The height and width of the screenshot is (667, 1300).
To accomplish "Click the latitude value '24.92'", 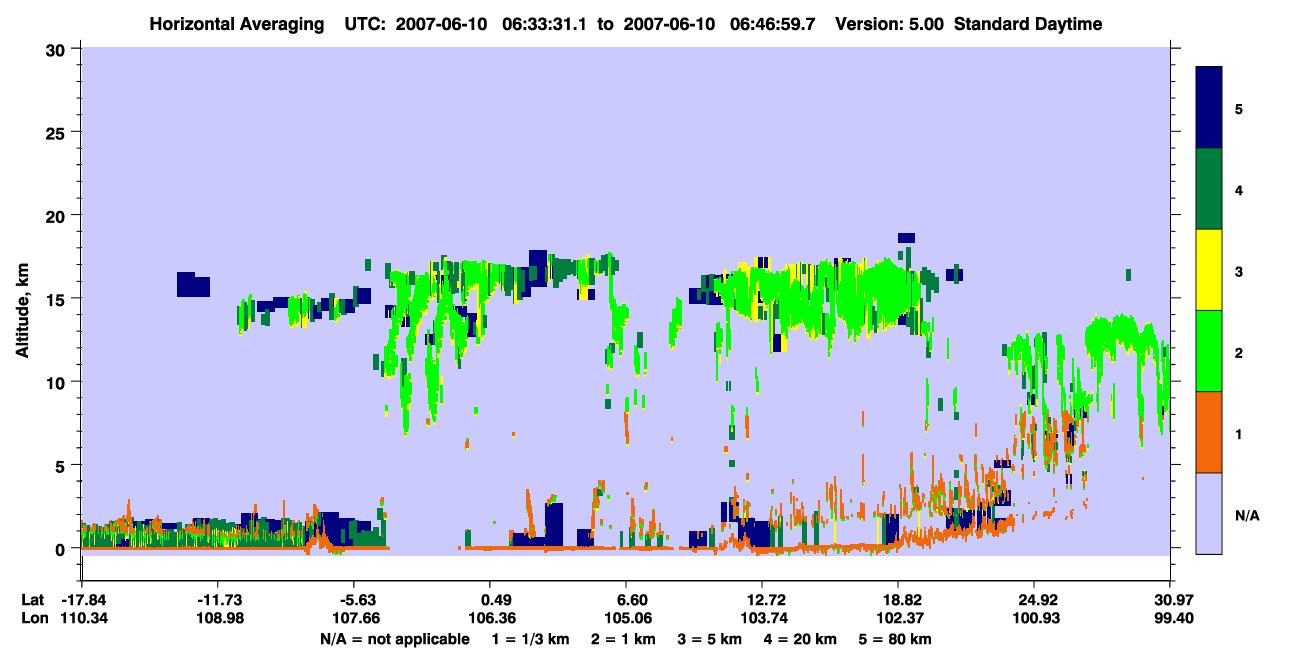I will click(1034, 599).
